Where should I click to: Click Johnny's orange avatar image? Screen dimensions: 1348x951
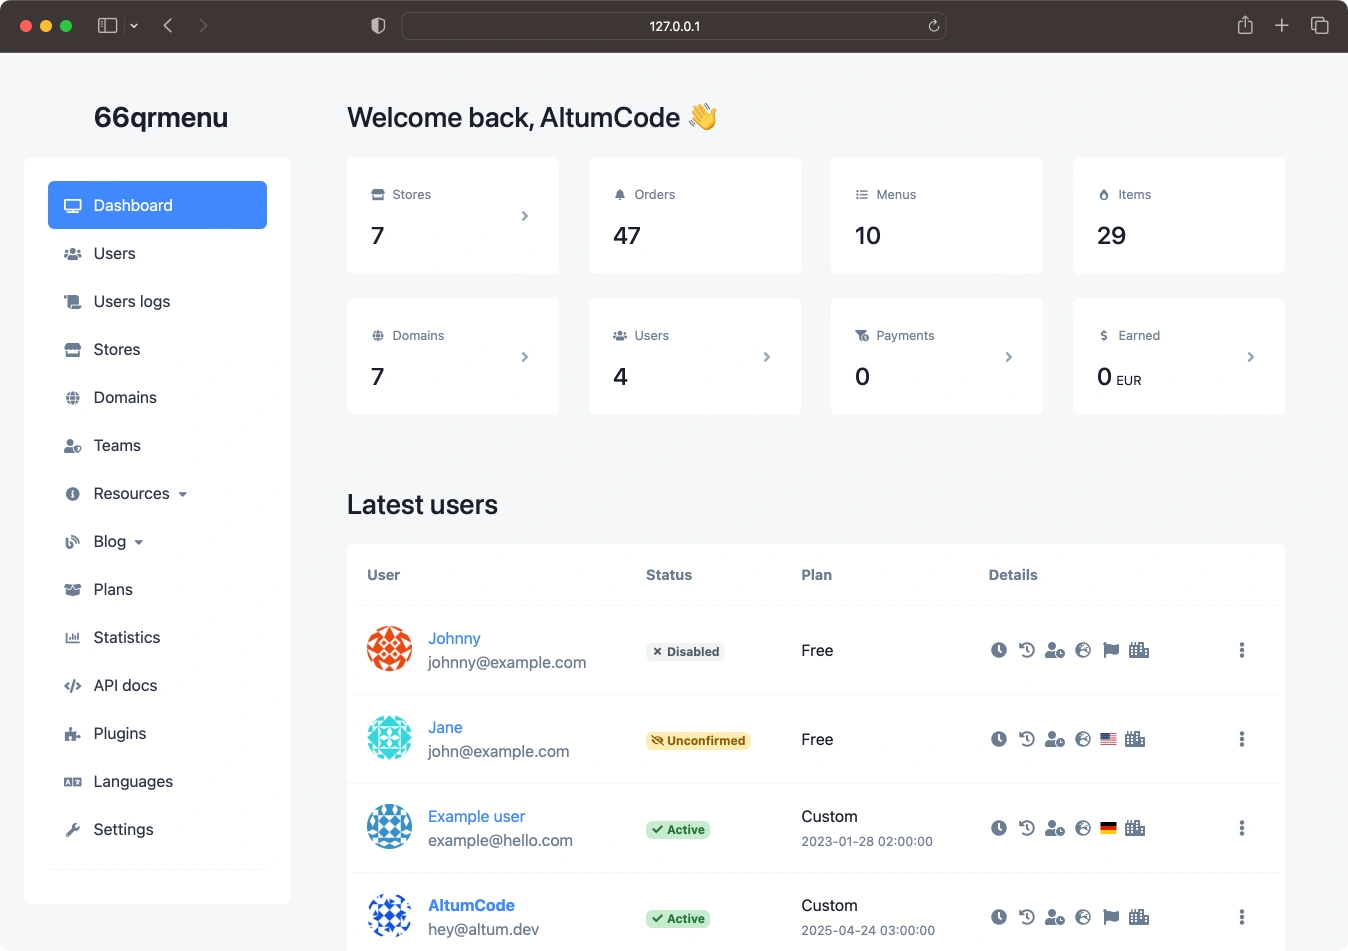click(389, 650)
